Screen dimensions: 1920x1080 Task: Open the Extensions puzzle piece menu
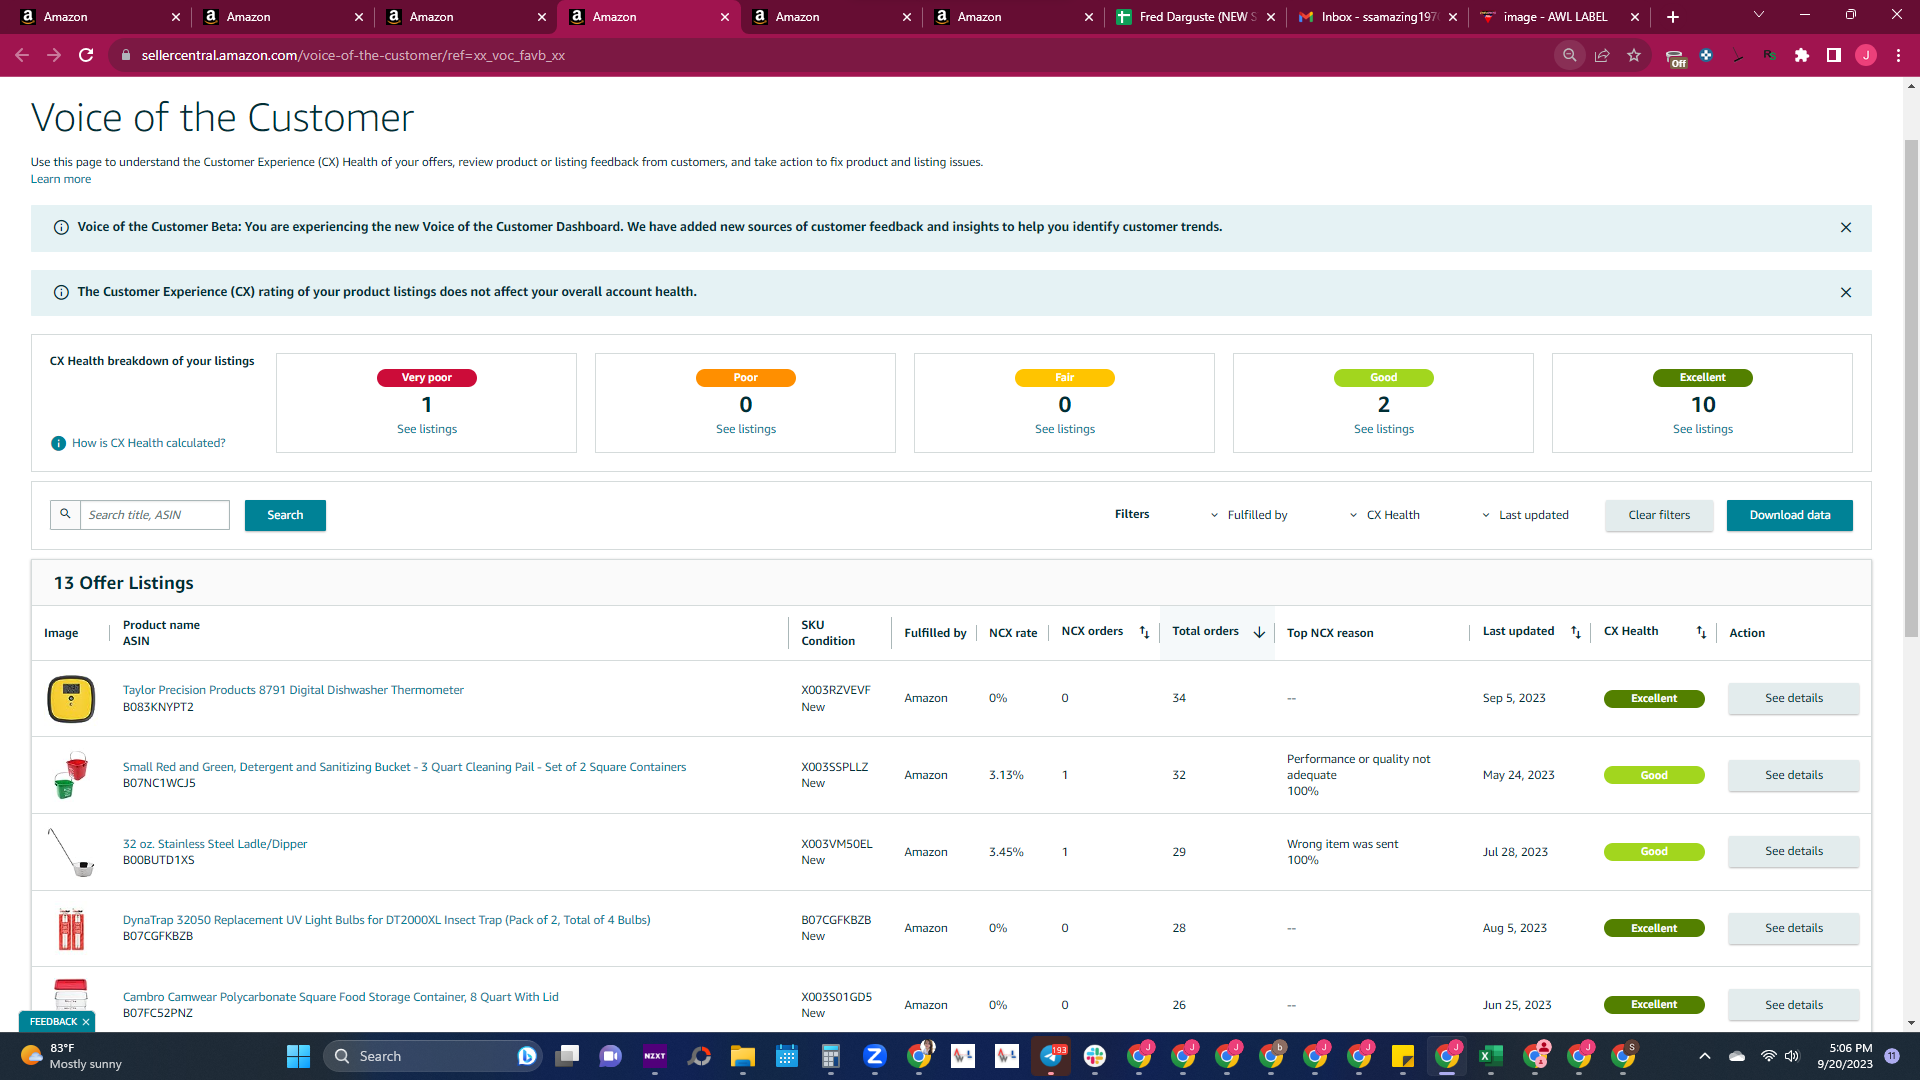[x=1802, y=55]
